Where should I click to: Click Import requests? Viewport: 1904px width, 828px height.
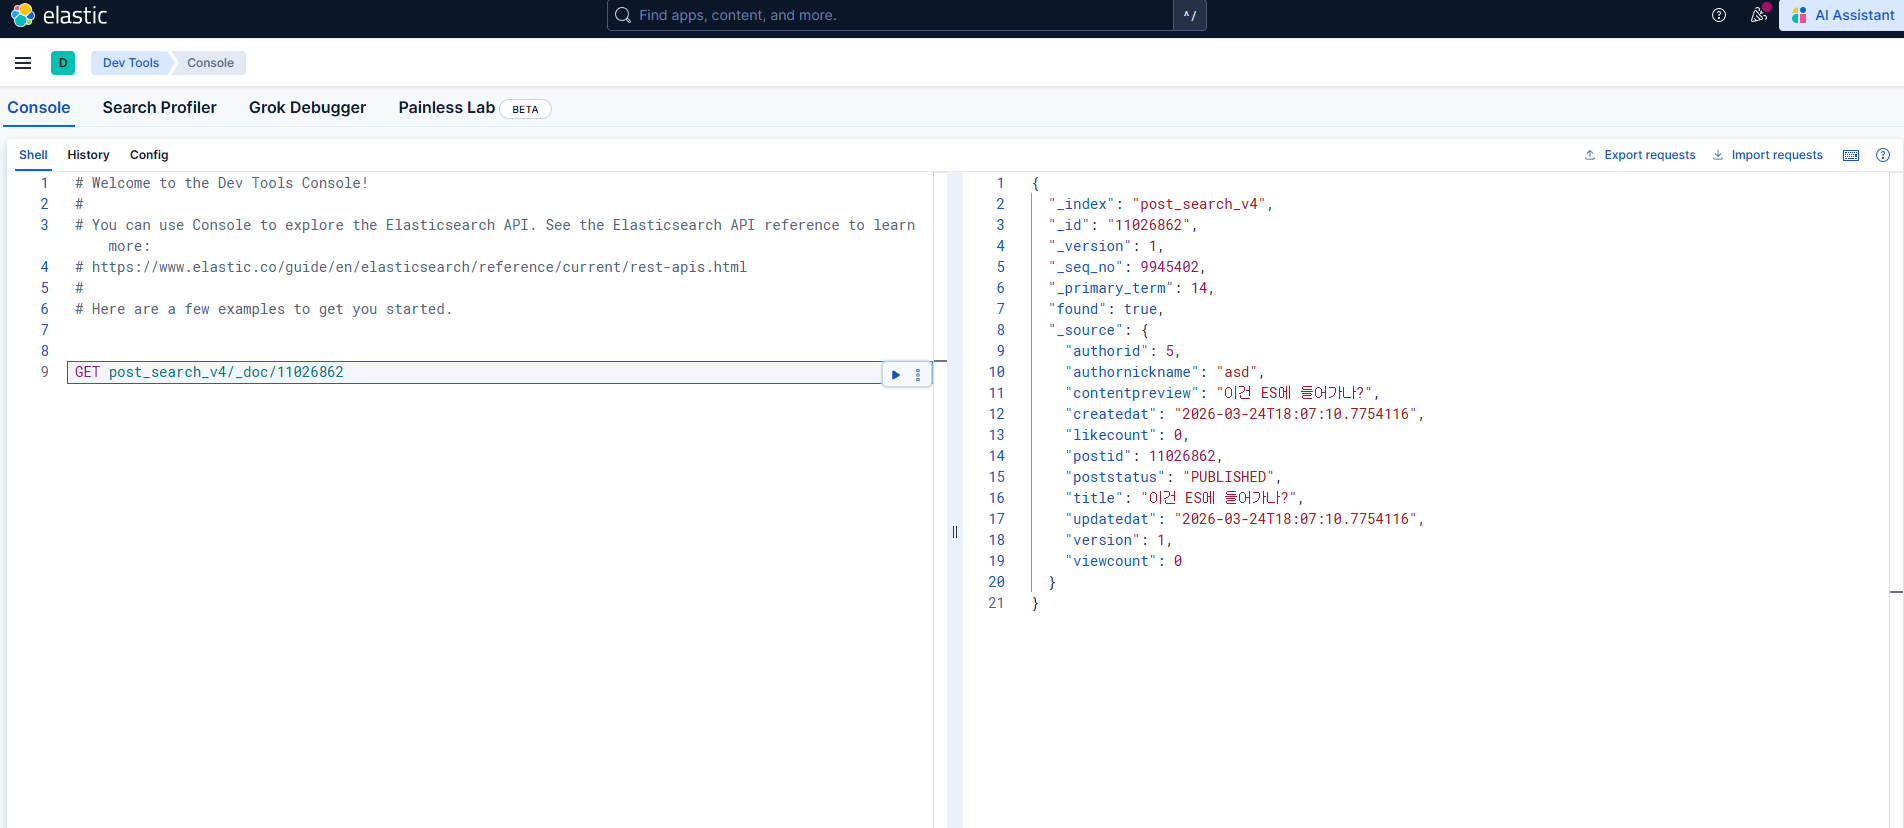[x=1768, y=155]
